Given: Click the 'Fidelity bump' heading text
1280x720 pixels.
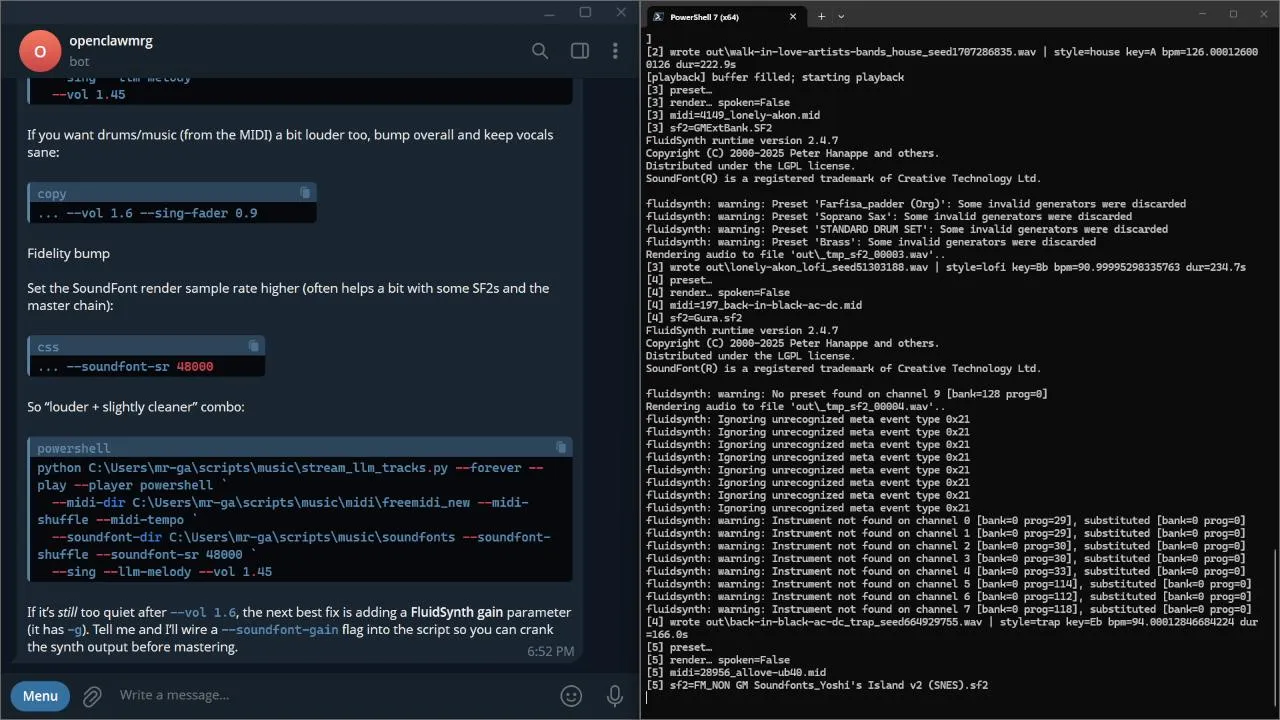Looking at the screenshot, I should (x=68, y=254).
